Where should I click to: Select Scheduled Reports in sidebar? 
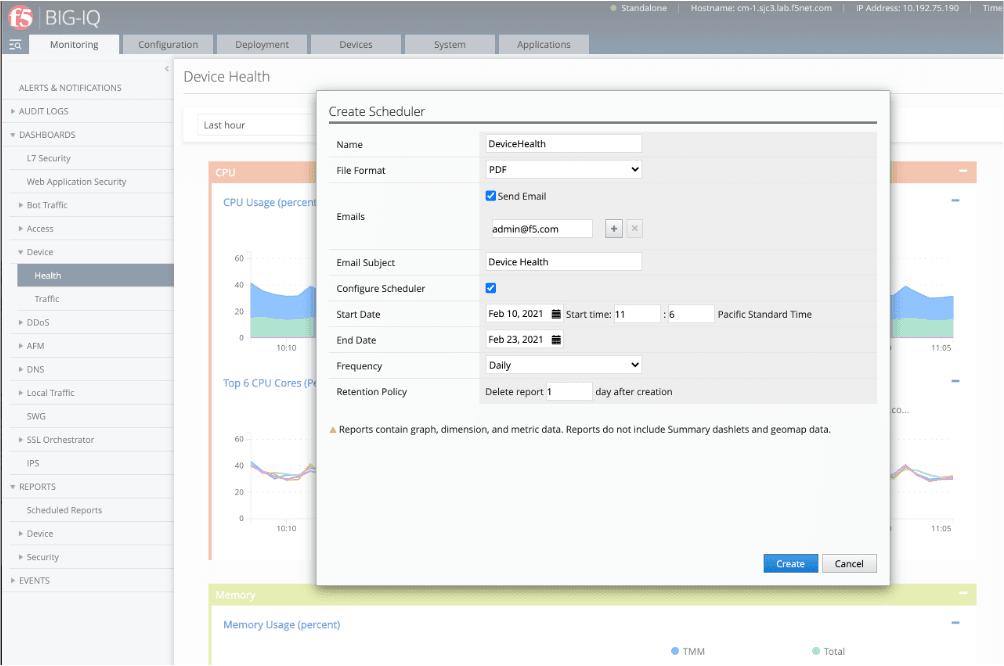point(64,510)
